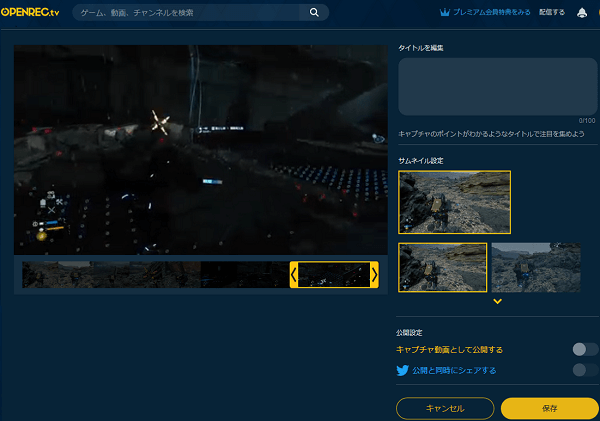600x421 pixels.
Task: Open the 配信する streaming link
Action: (x=552, y=12)
